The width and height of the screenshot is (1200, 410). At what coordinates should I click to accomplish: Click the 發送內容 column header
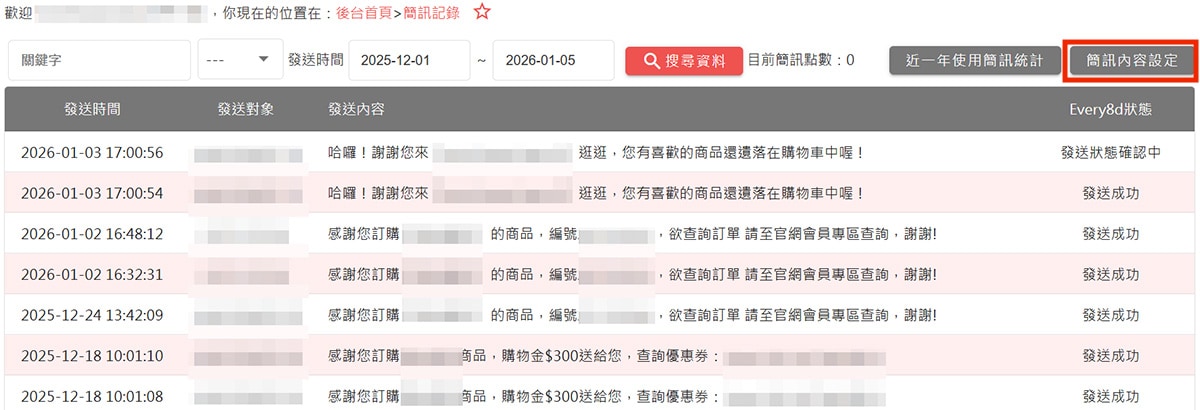point(357,108)
